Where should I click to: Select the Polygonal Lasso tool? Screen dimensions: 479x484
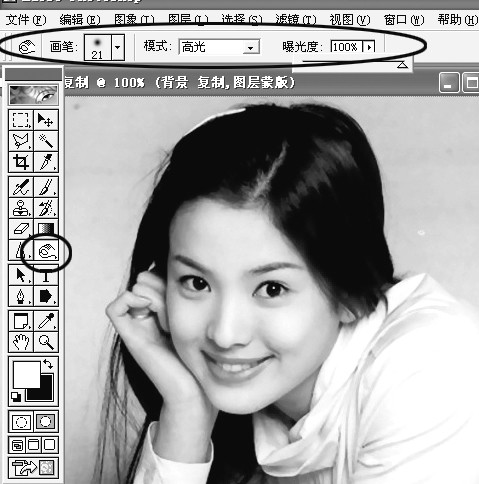pos(21,141)
